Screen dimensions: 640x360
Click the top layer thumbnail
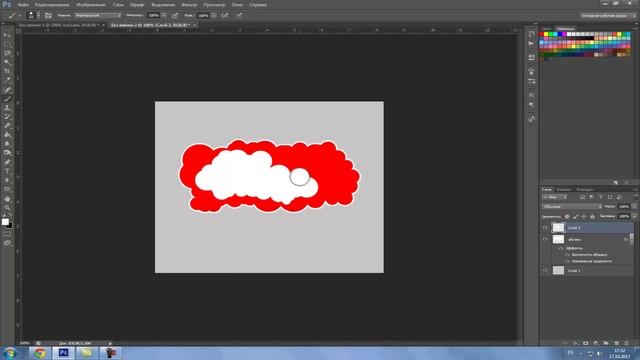(558, 227)
